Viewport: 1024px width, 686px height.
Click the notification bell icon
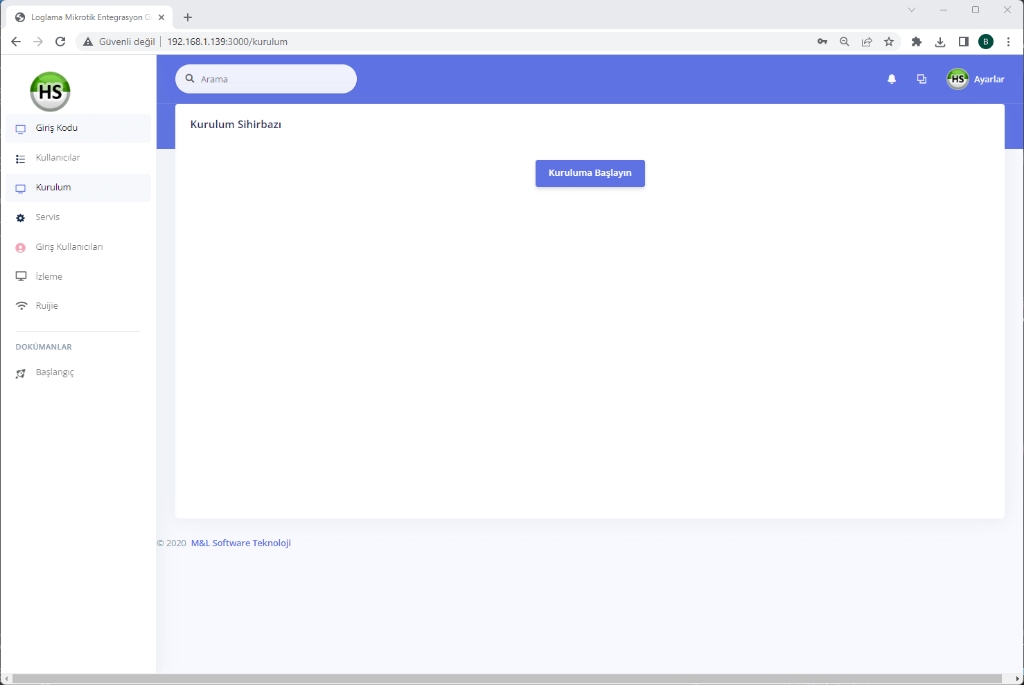point(892,79)
